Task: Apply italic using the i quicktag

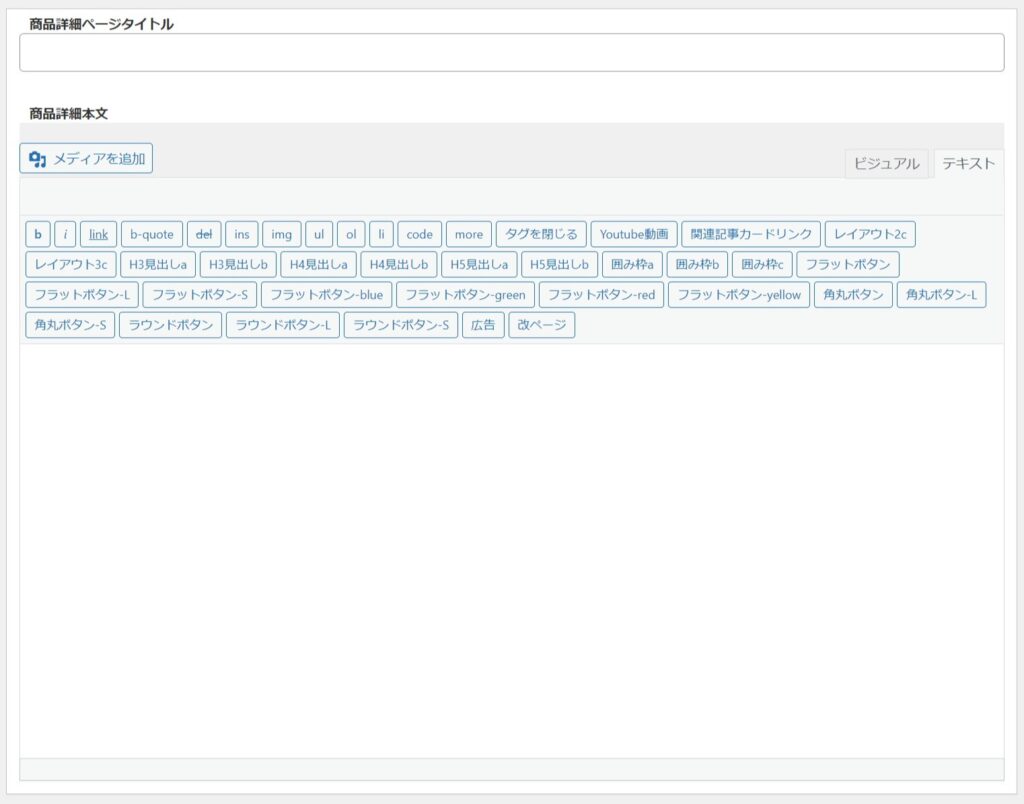Action: pyautogui.click(x=65, y=234)
